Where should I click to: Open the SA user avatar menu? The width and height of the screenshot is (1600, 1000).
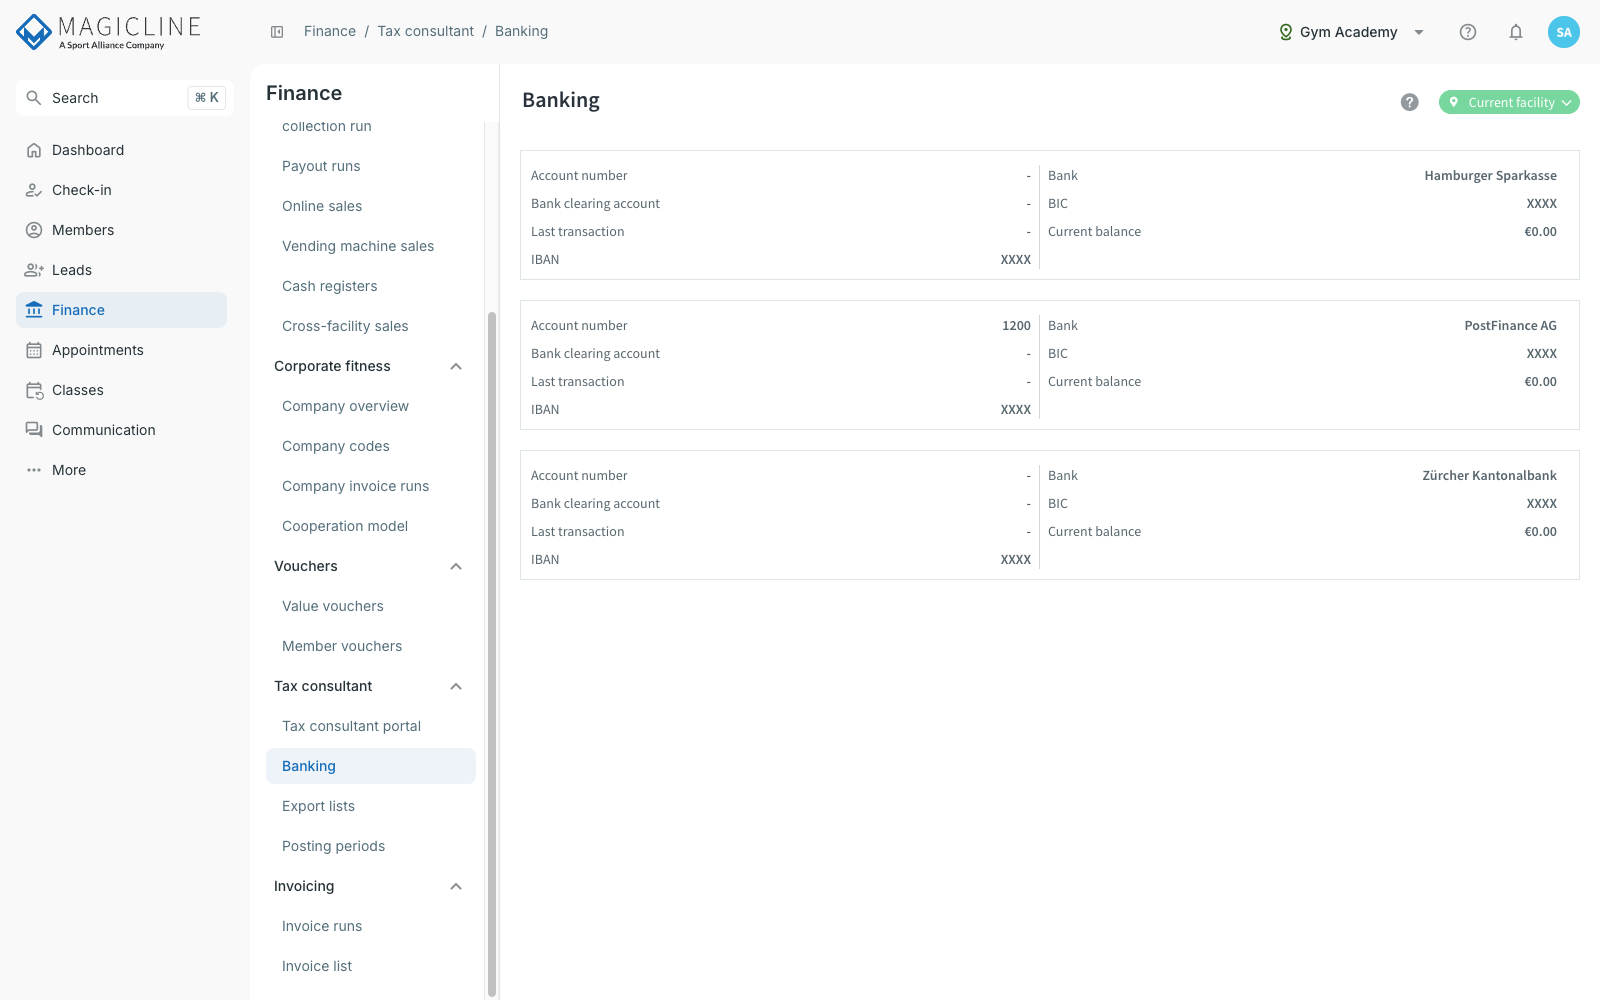[1564, 32]
